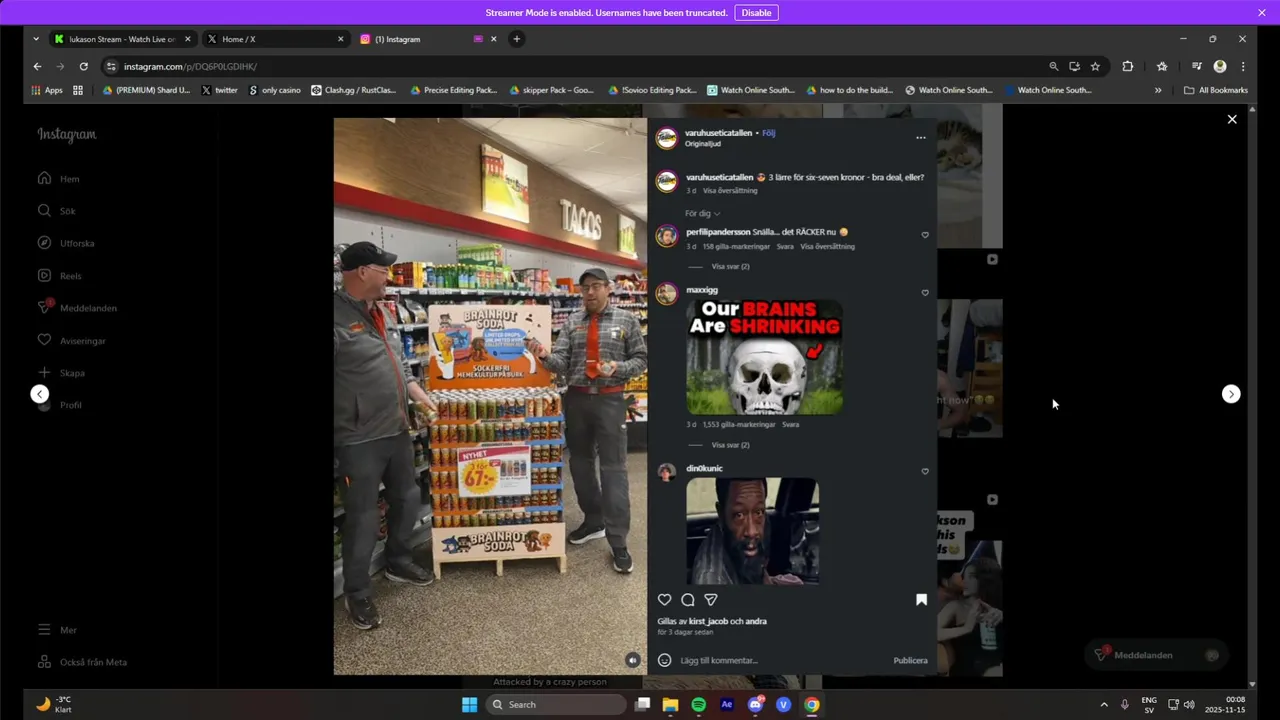Translate caption via Visa översättning
1280x720 pixels.
point(730,190)
